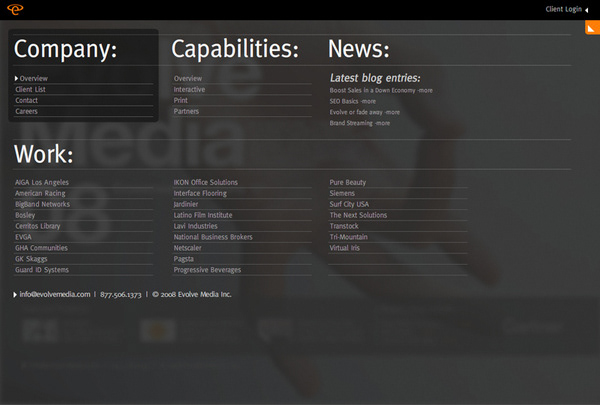View Guard ID Systems work
Screen dimensions: 600x405
(x=42, y=270)
